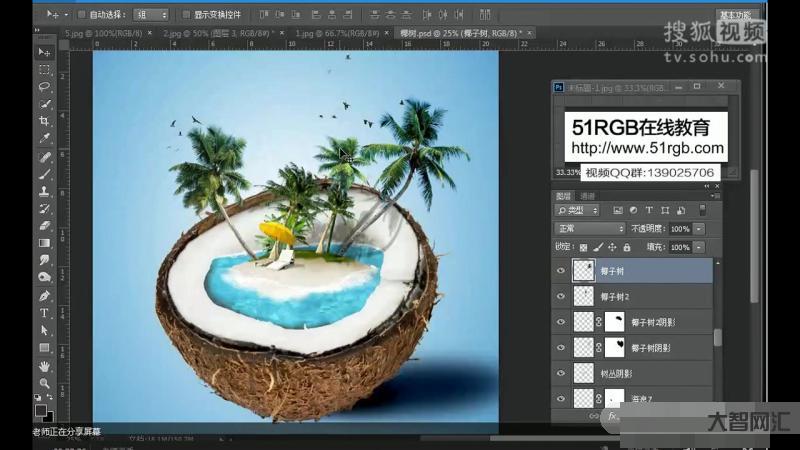
Task: Select the Rectangular Marquee tool
Action: (x=45, y=70)
